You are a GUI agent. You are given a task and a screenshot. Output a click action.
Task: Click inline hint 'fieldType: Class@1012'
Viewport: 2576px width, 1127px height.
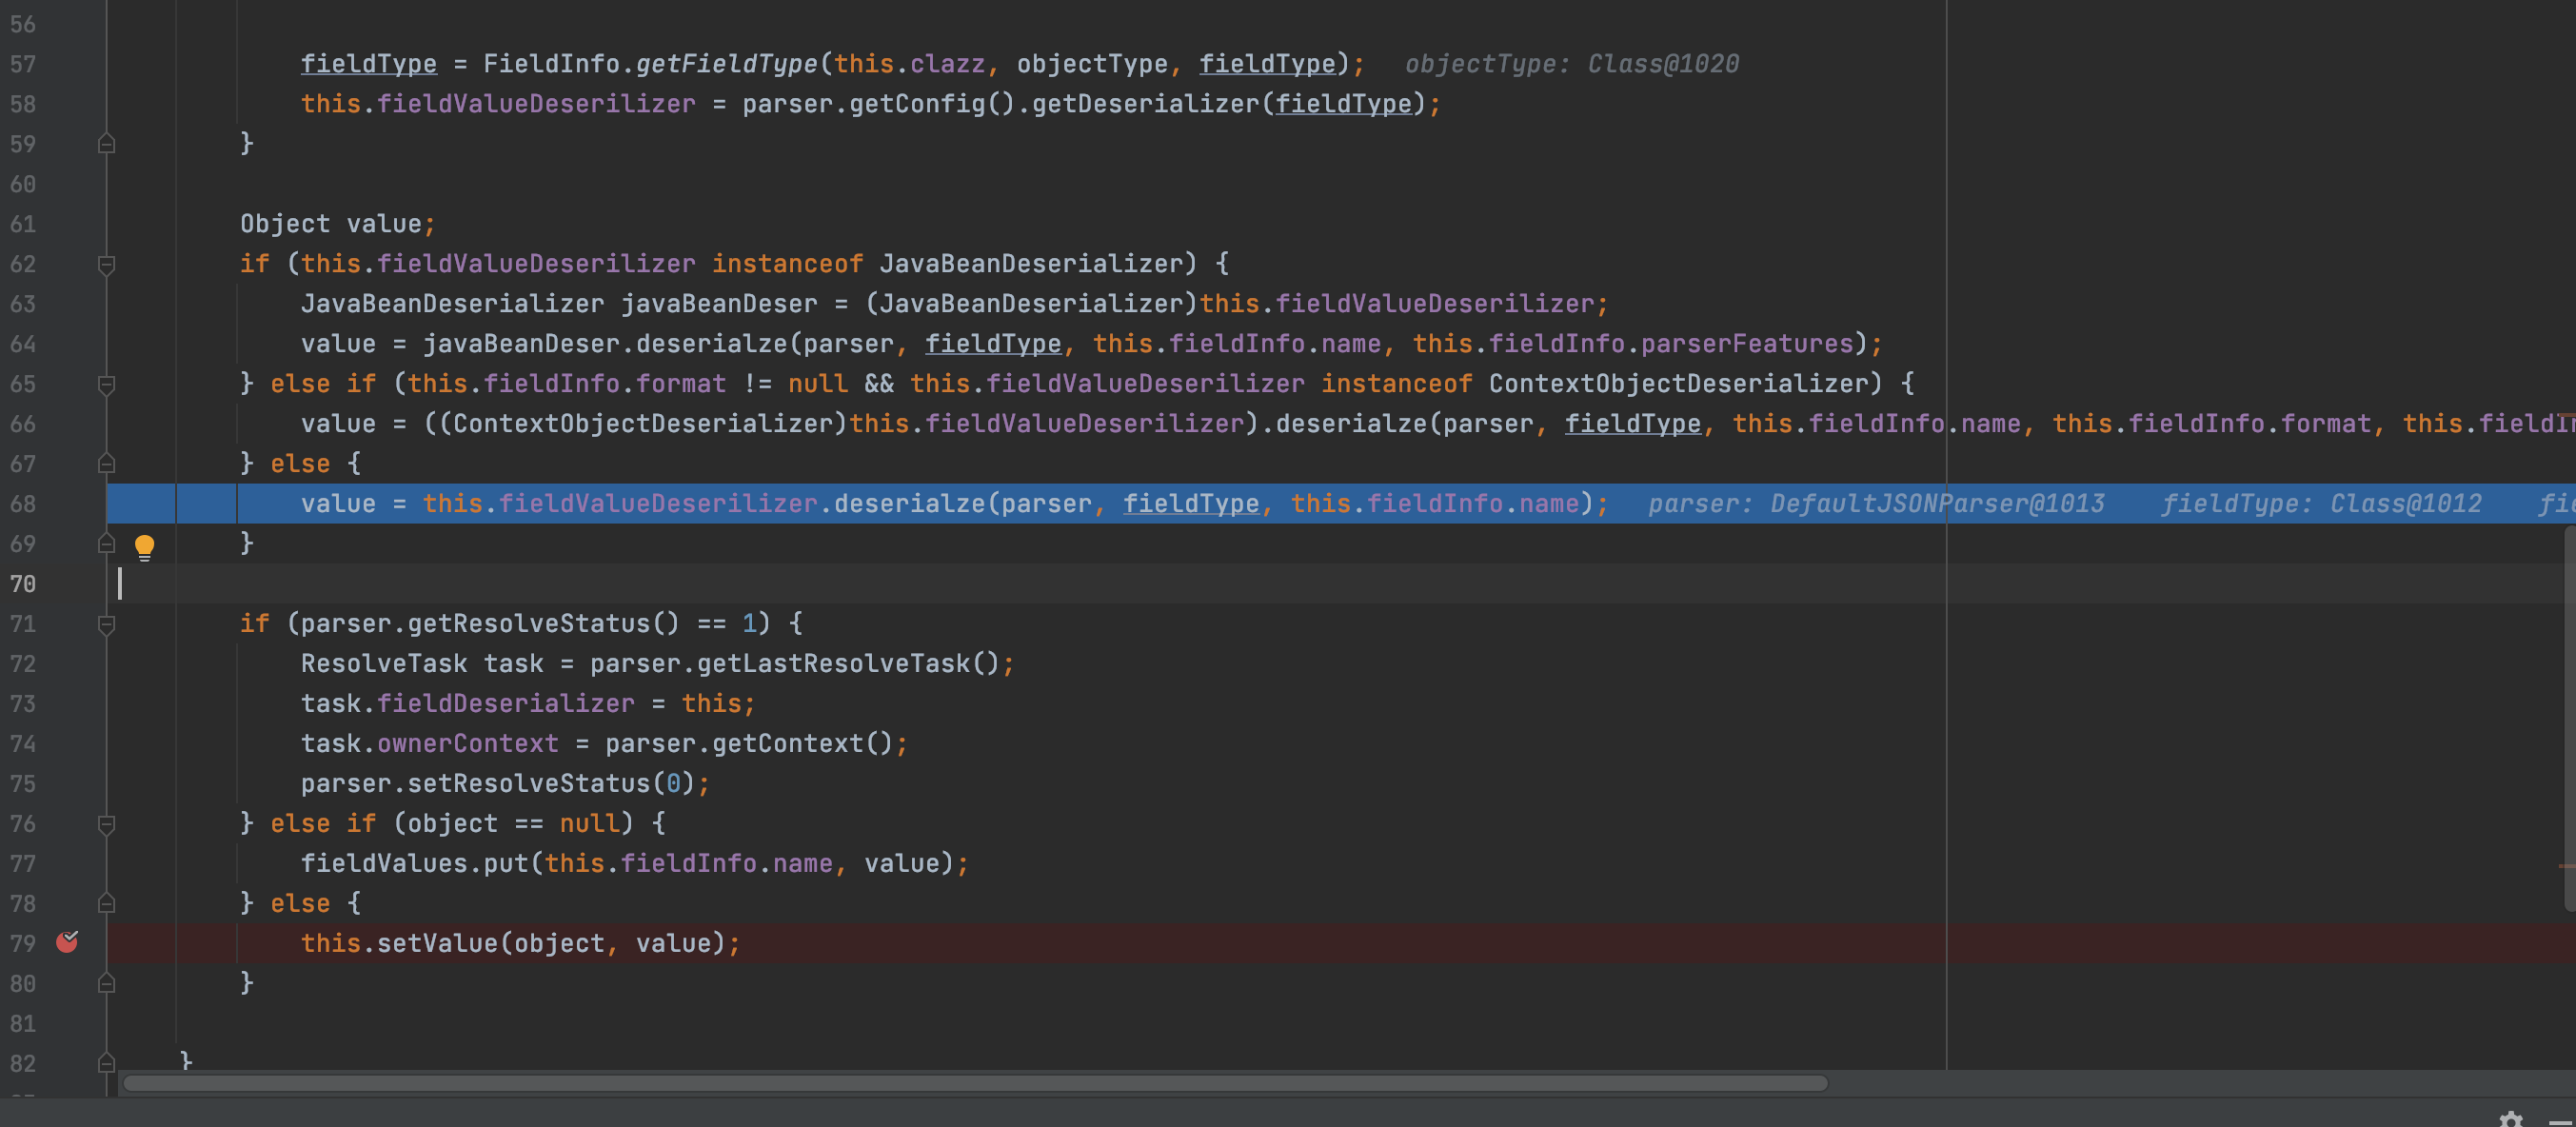tap(2321, 504)
